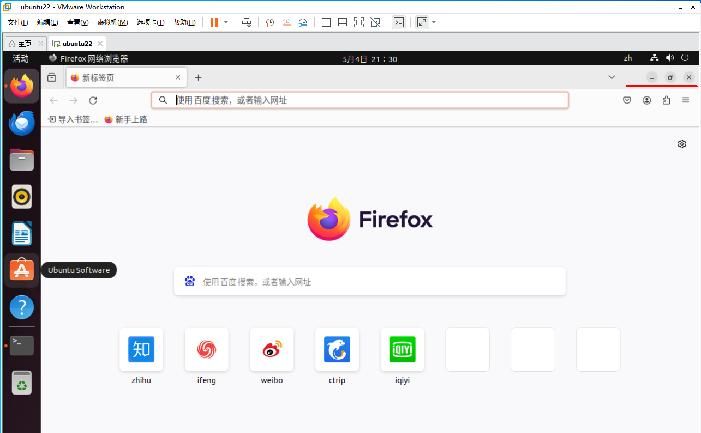Launch Thunderbird mail from the dock
The image size is (701, 433).
21,123
